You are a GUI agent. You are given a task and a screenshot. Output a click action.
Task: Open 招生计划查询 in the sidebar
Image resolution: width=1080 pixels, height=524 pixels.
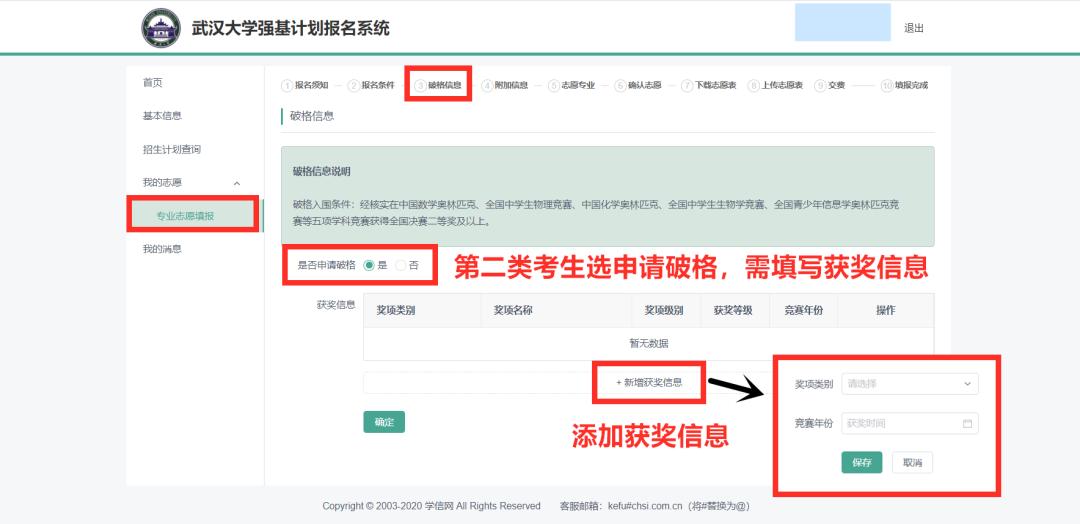172,149
